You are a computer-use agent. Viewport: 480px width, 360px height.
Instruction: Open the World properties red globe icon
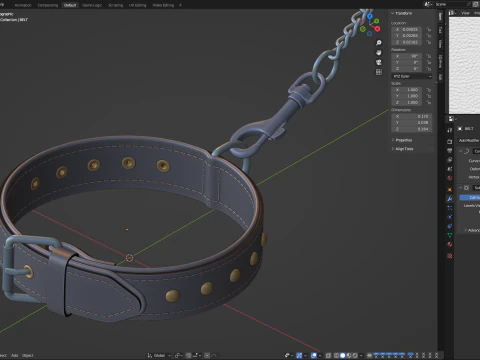(x=450, y=178)
